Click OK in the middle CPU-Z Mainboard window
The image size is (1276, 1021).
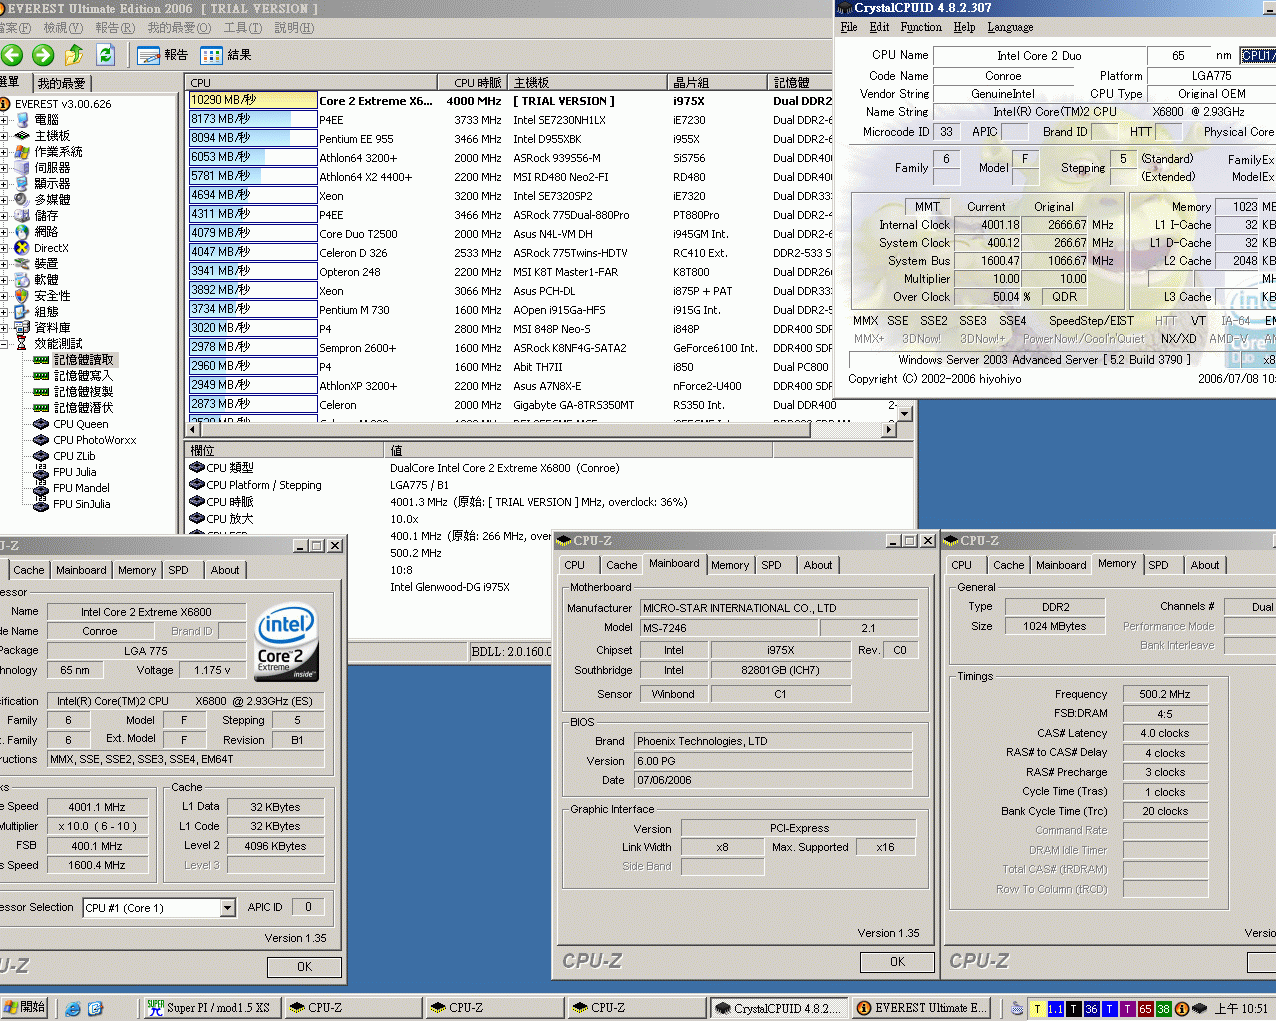897,962
